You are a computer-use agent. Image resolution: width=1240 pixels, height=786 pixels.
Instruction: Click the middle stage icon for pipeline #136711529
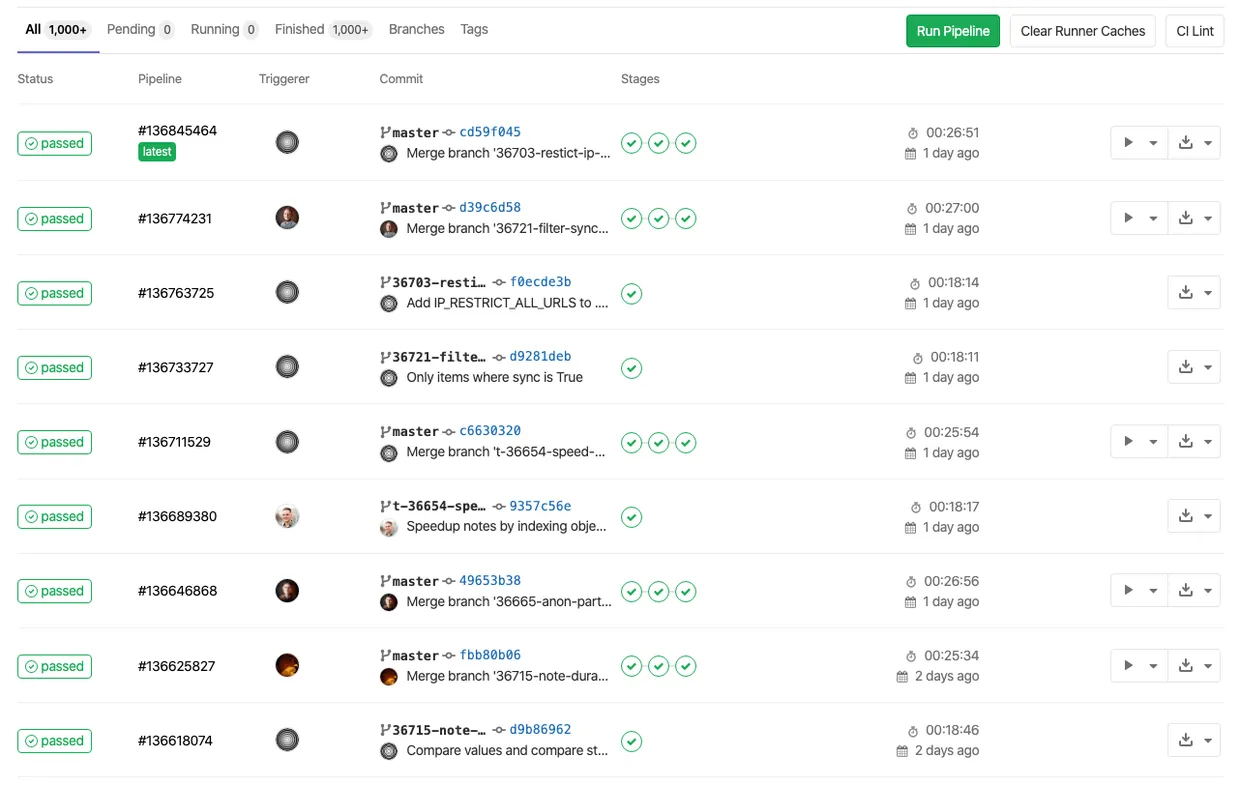coord(658,442)
